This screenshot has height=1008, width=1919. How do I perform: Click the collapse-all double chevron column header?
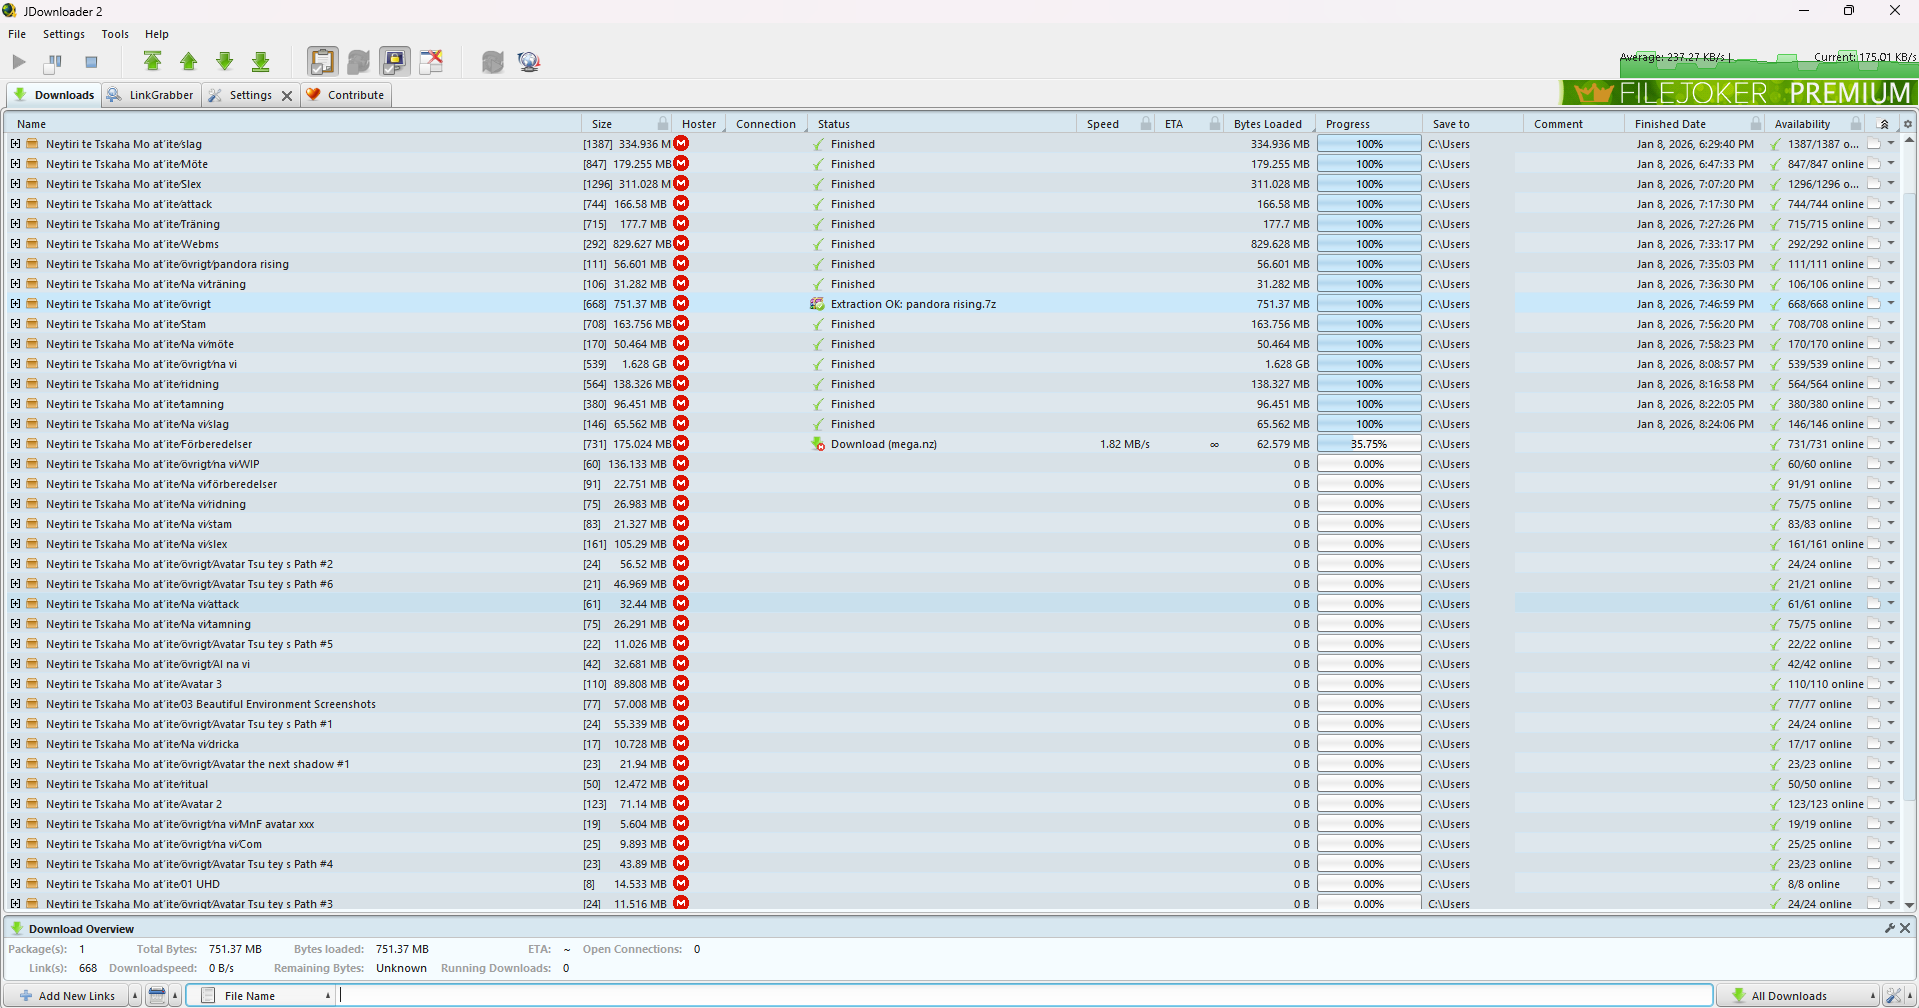click(x=1884, y=124)
